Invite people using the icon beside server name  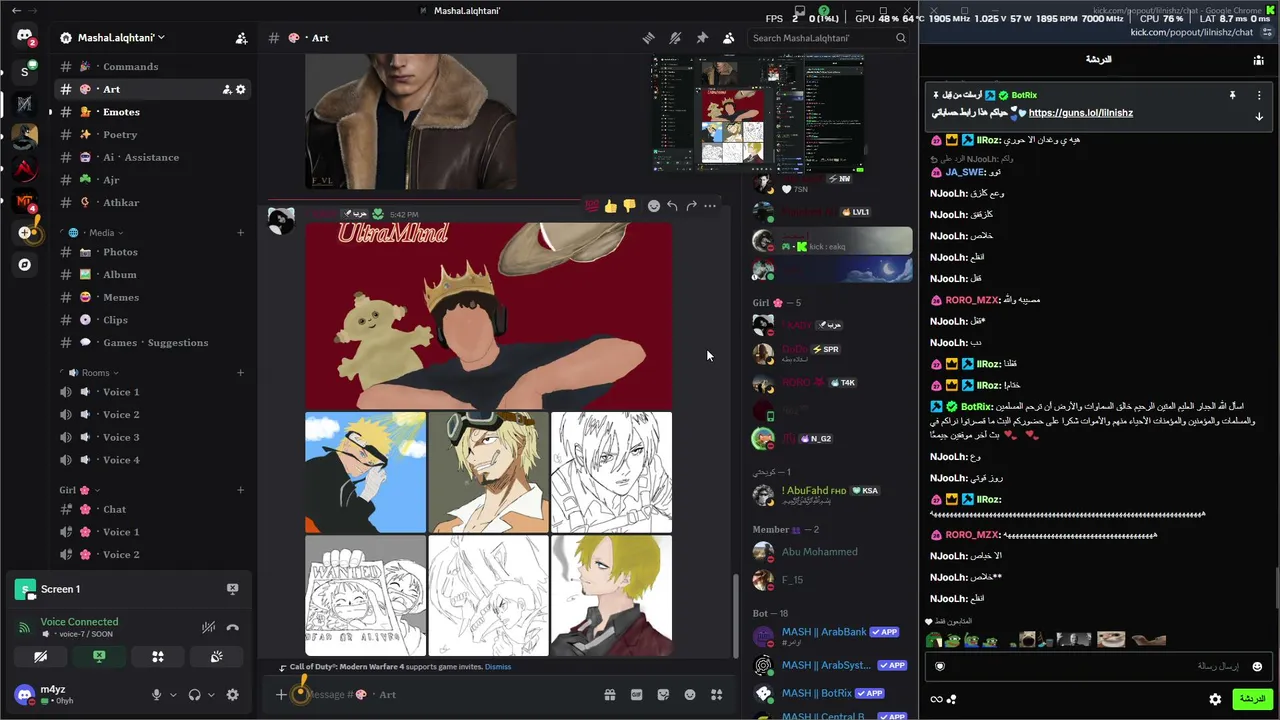241,38
